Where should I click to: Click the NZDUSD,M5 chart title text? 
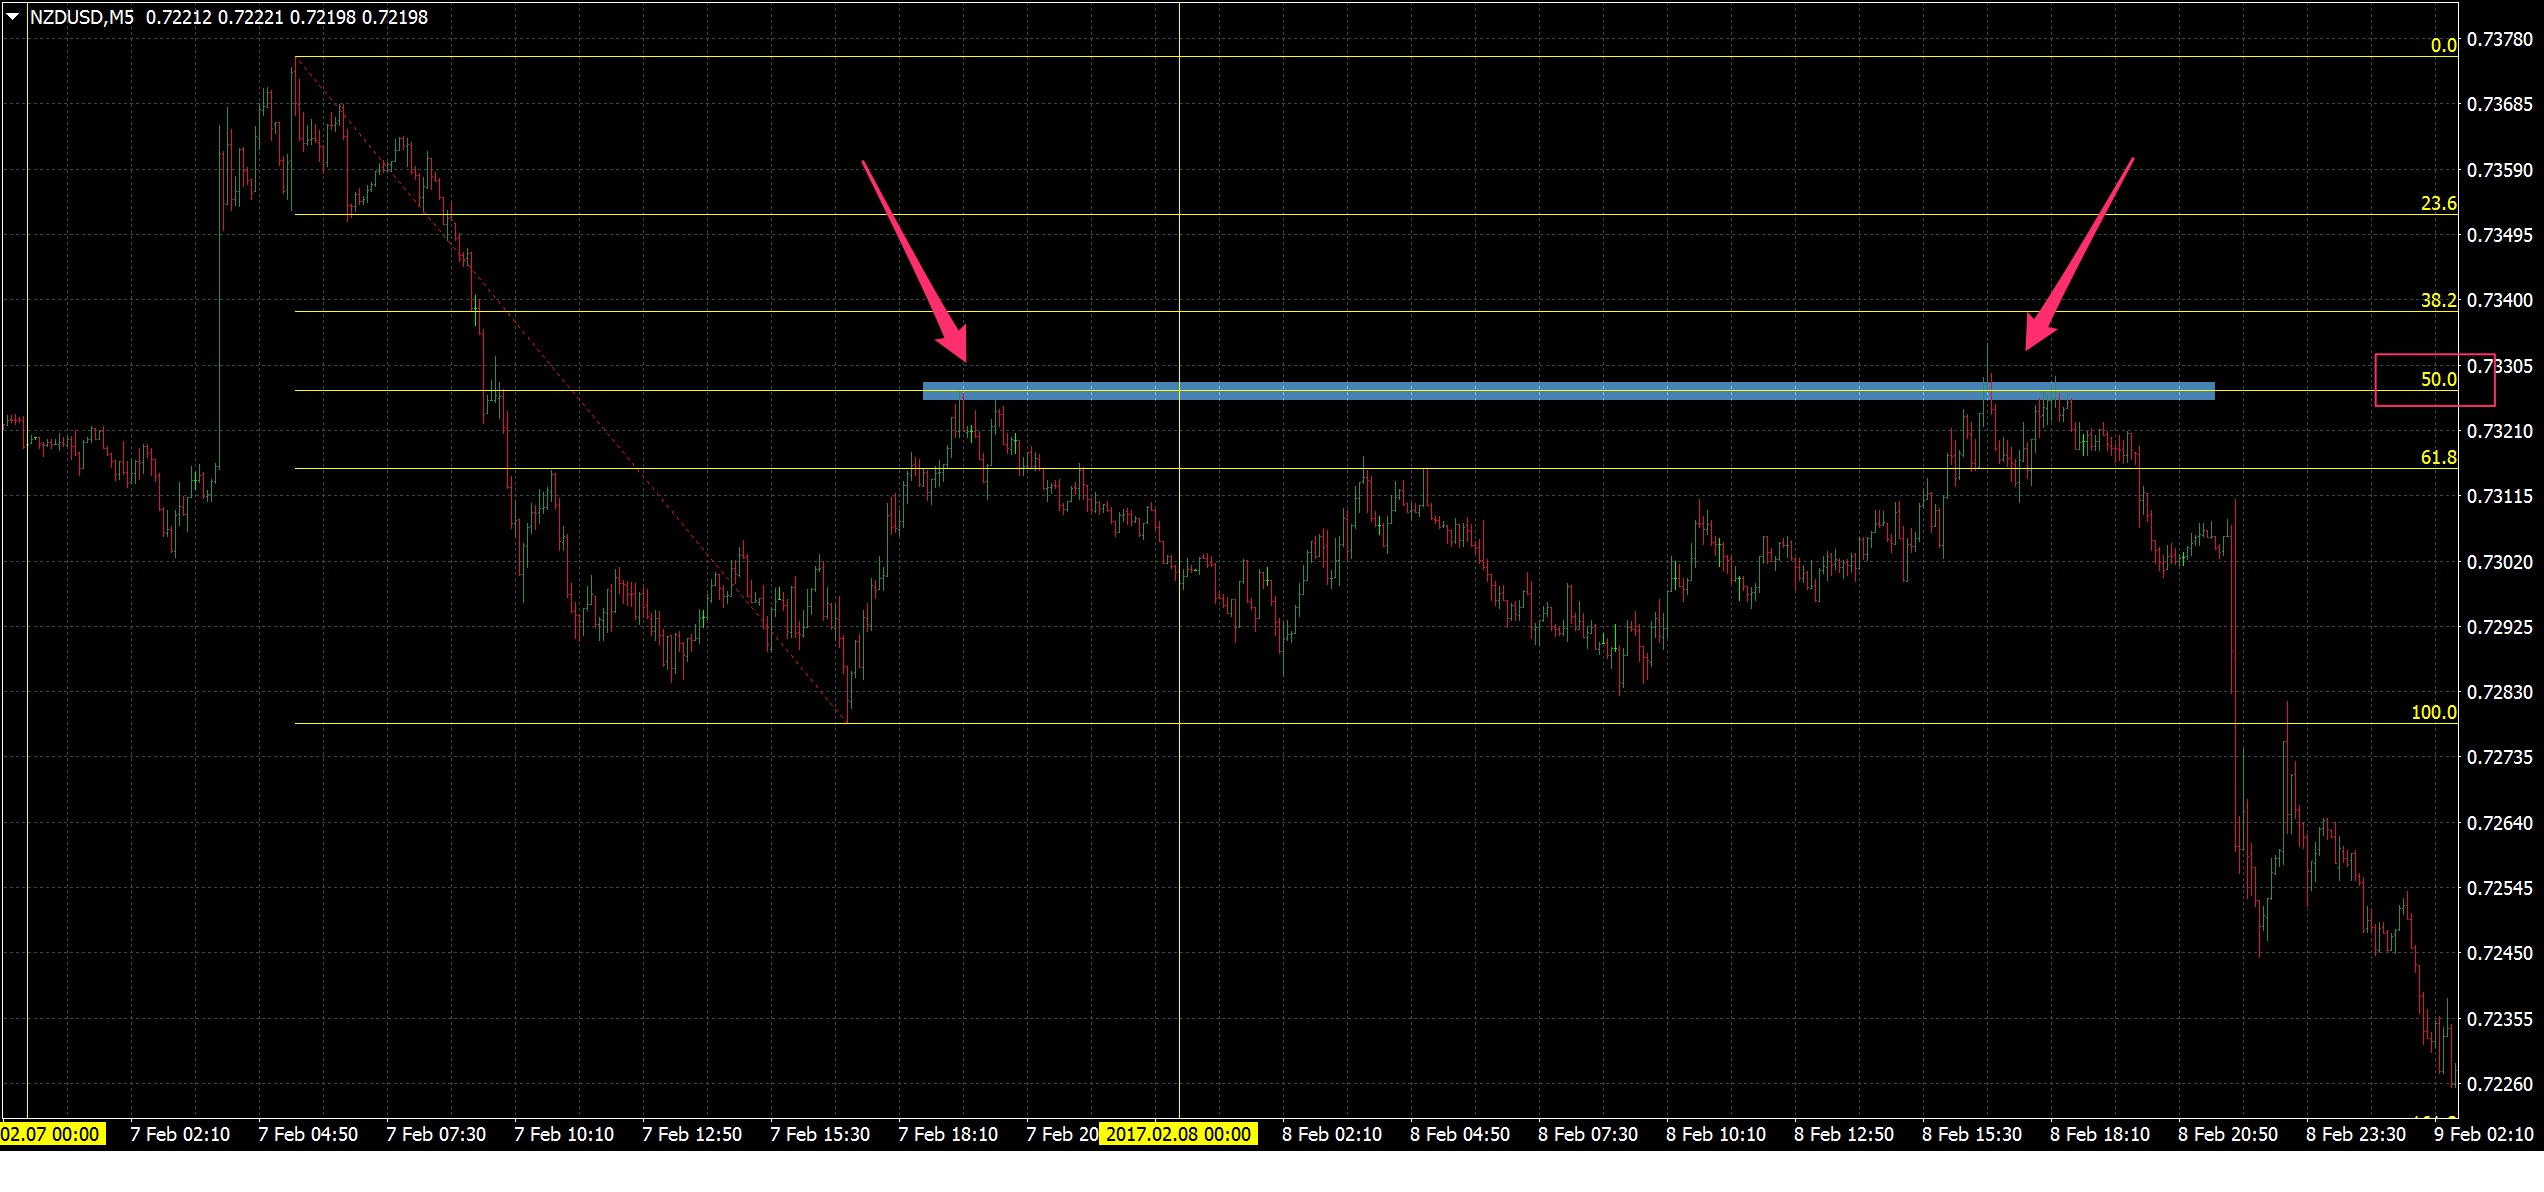pos(82,17)
